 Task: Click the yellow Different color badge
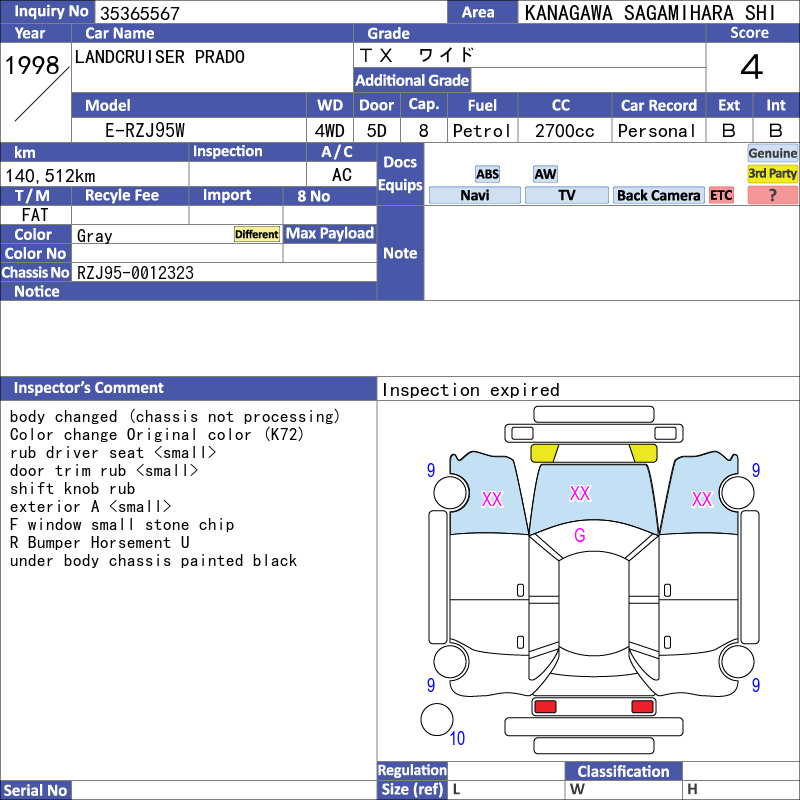pos(257,234)
